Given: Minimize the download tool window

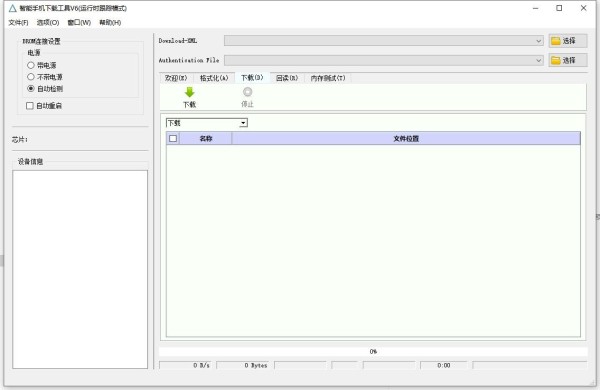Looking at the screenshot, I should 536,8.
